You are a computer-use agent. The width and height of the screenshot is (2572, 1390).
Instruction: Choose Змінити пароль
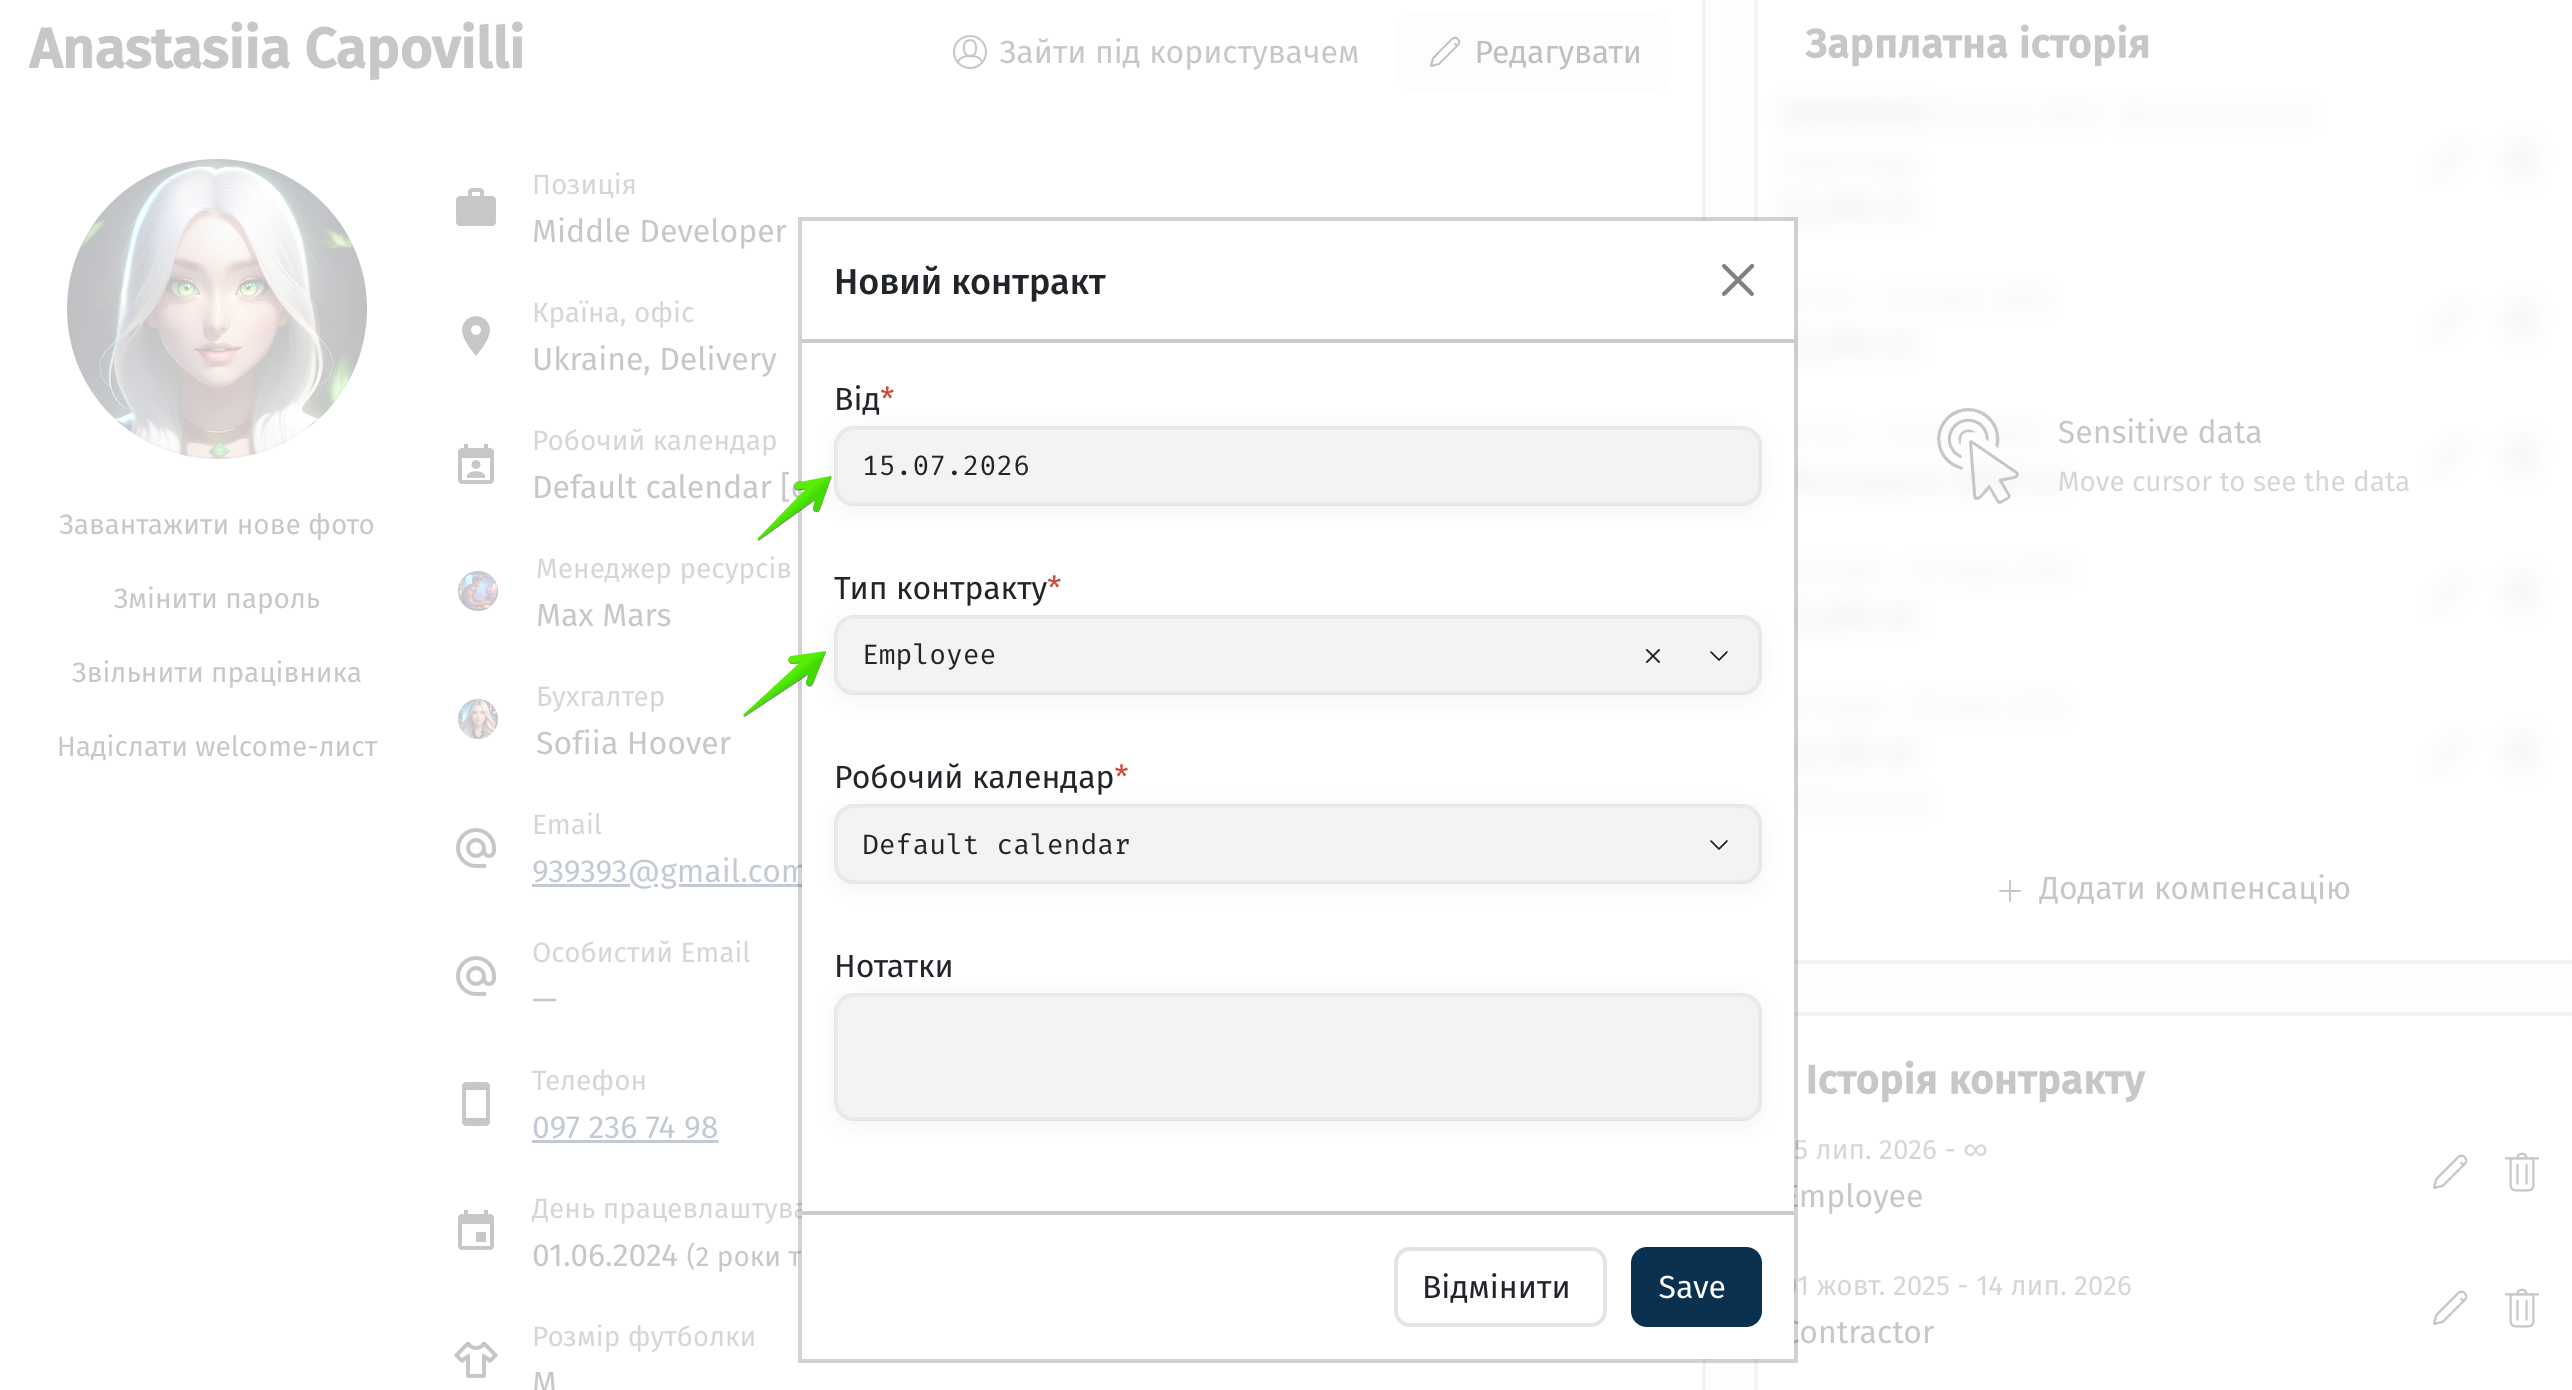coord(216,599)
